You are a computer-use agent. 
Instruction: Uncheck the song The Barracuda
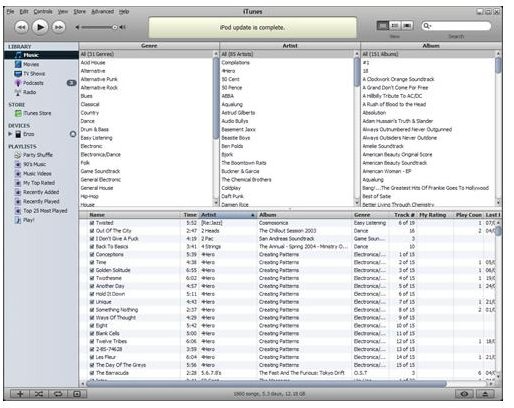pos(92,373)
